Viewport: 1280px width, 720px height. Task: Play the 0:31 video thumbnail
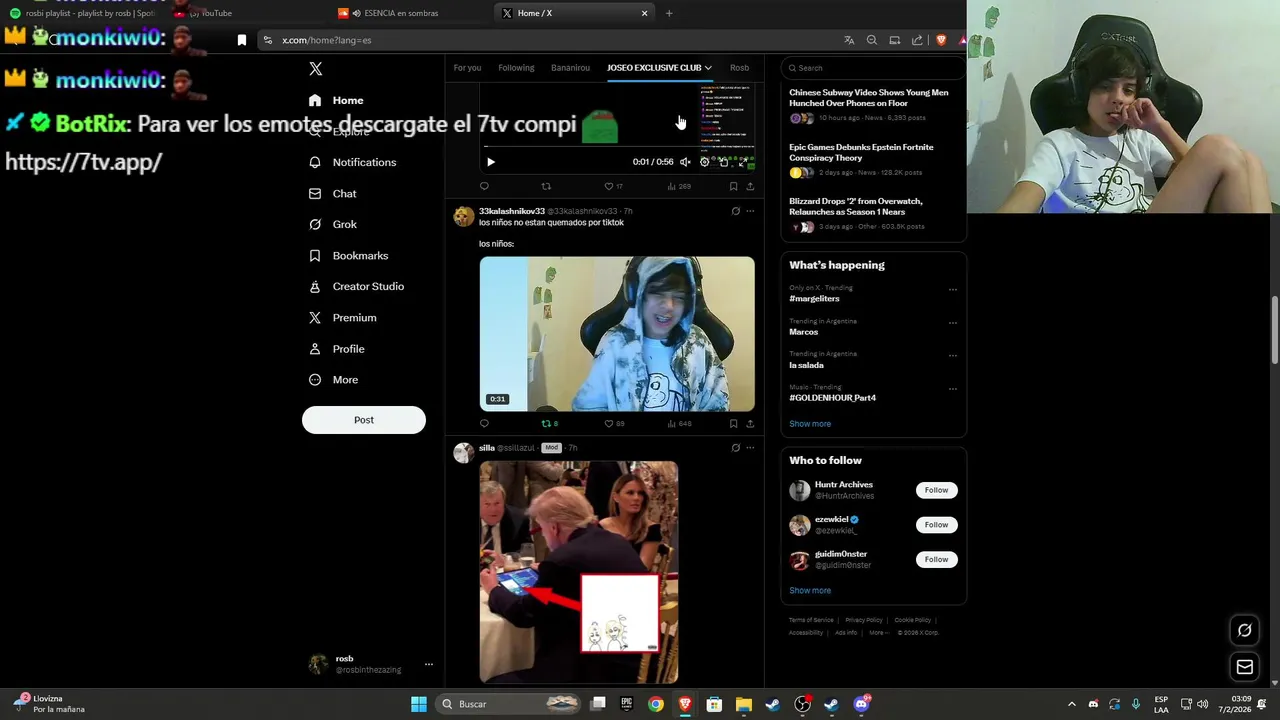point(617,334)
